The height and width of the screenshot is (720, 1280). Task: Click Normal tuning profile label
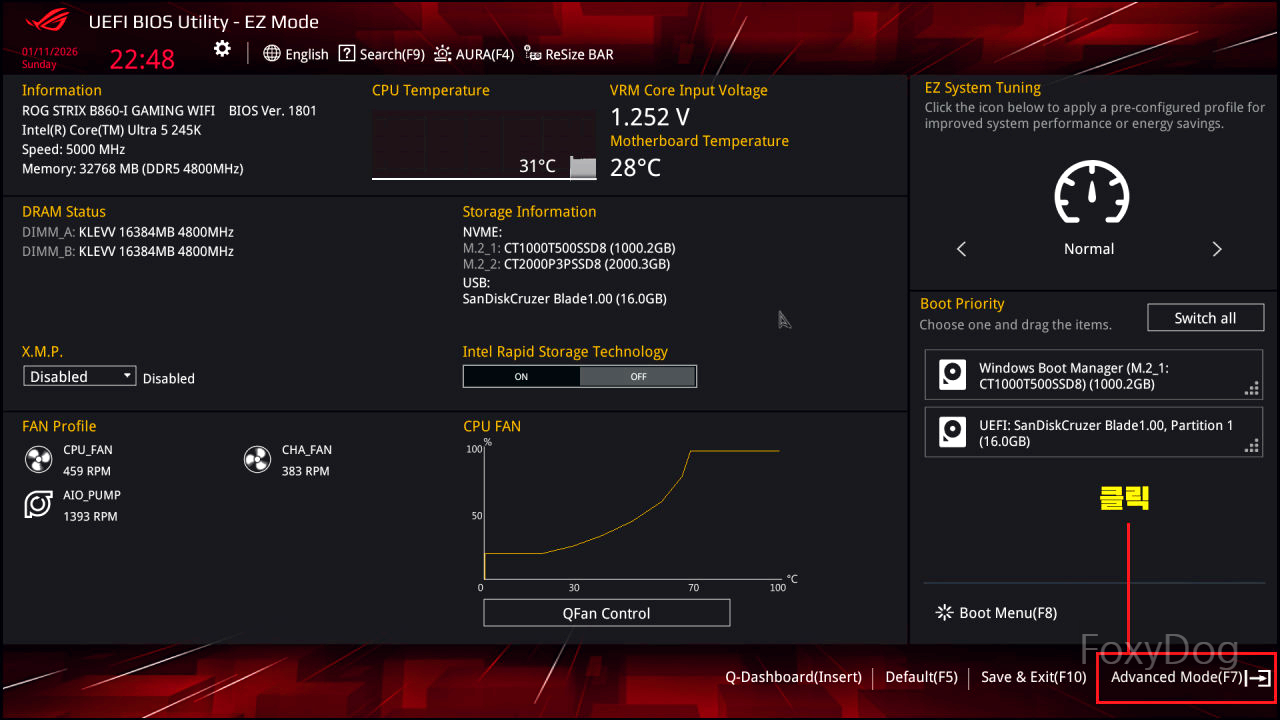click(1089, 249)
